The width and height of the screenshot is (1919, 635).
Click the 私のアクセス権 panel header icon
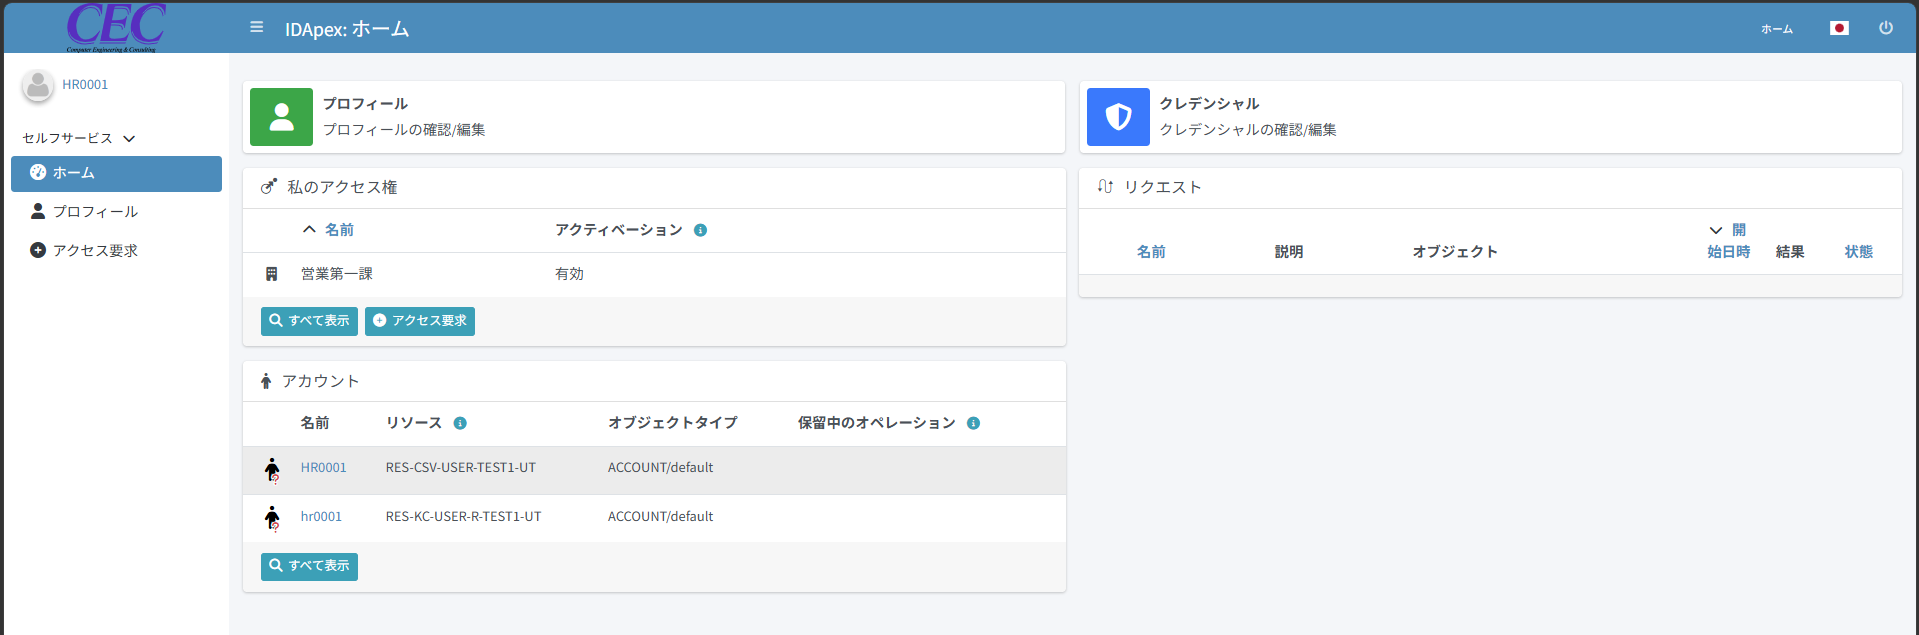click(x=268, y=187)
